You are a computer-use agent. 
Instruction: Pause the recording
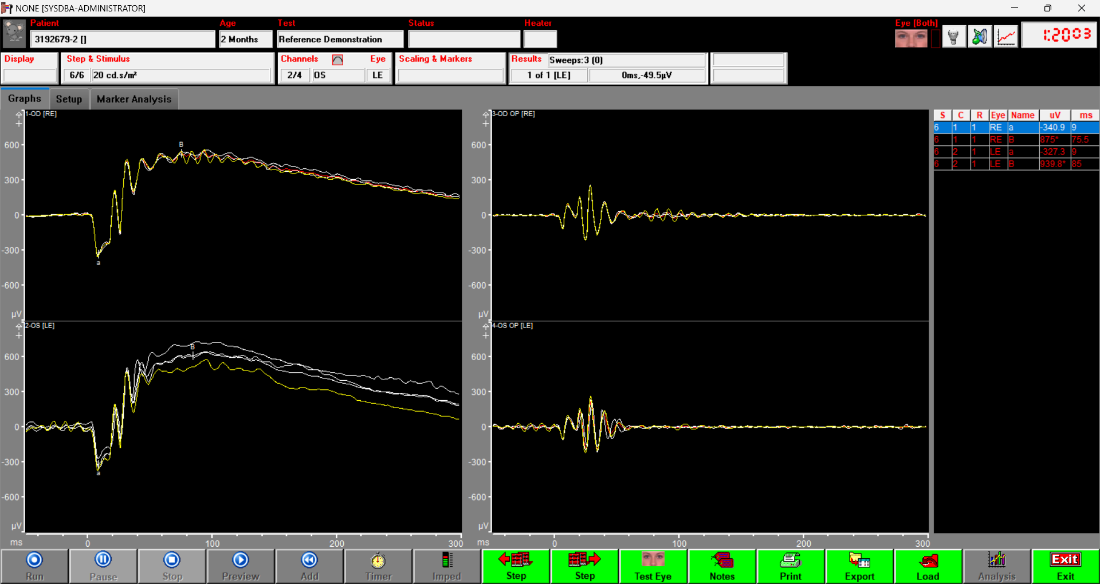103,566
